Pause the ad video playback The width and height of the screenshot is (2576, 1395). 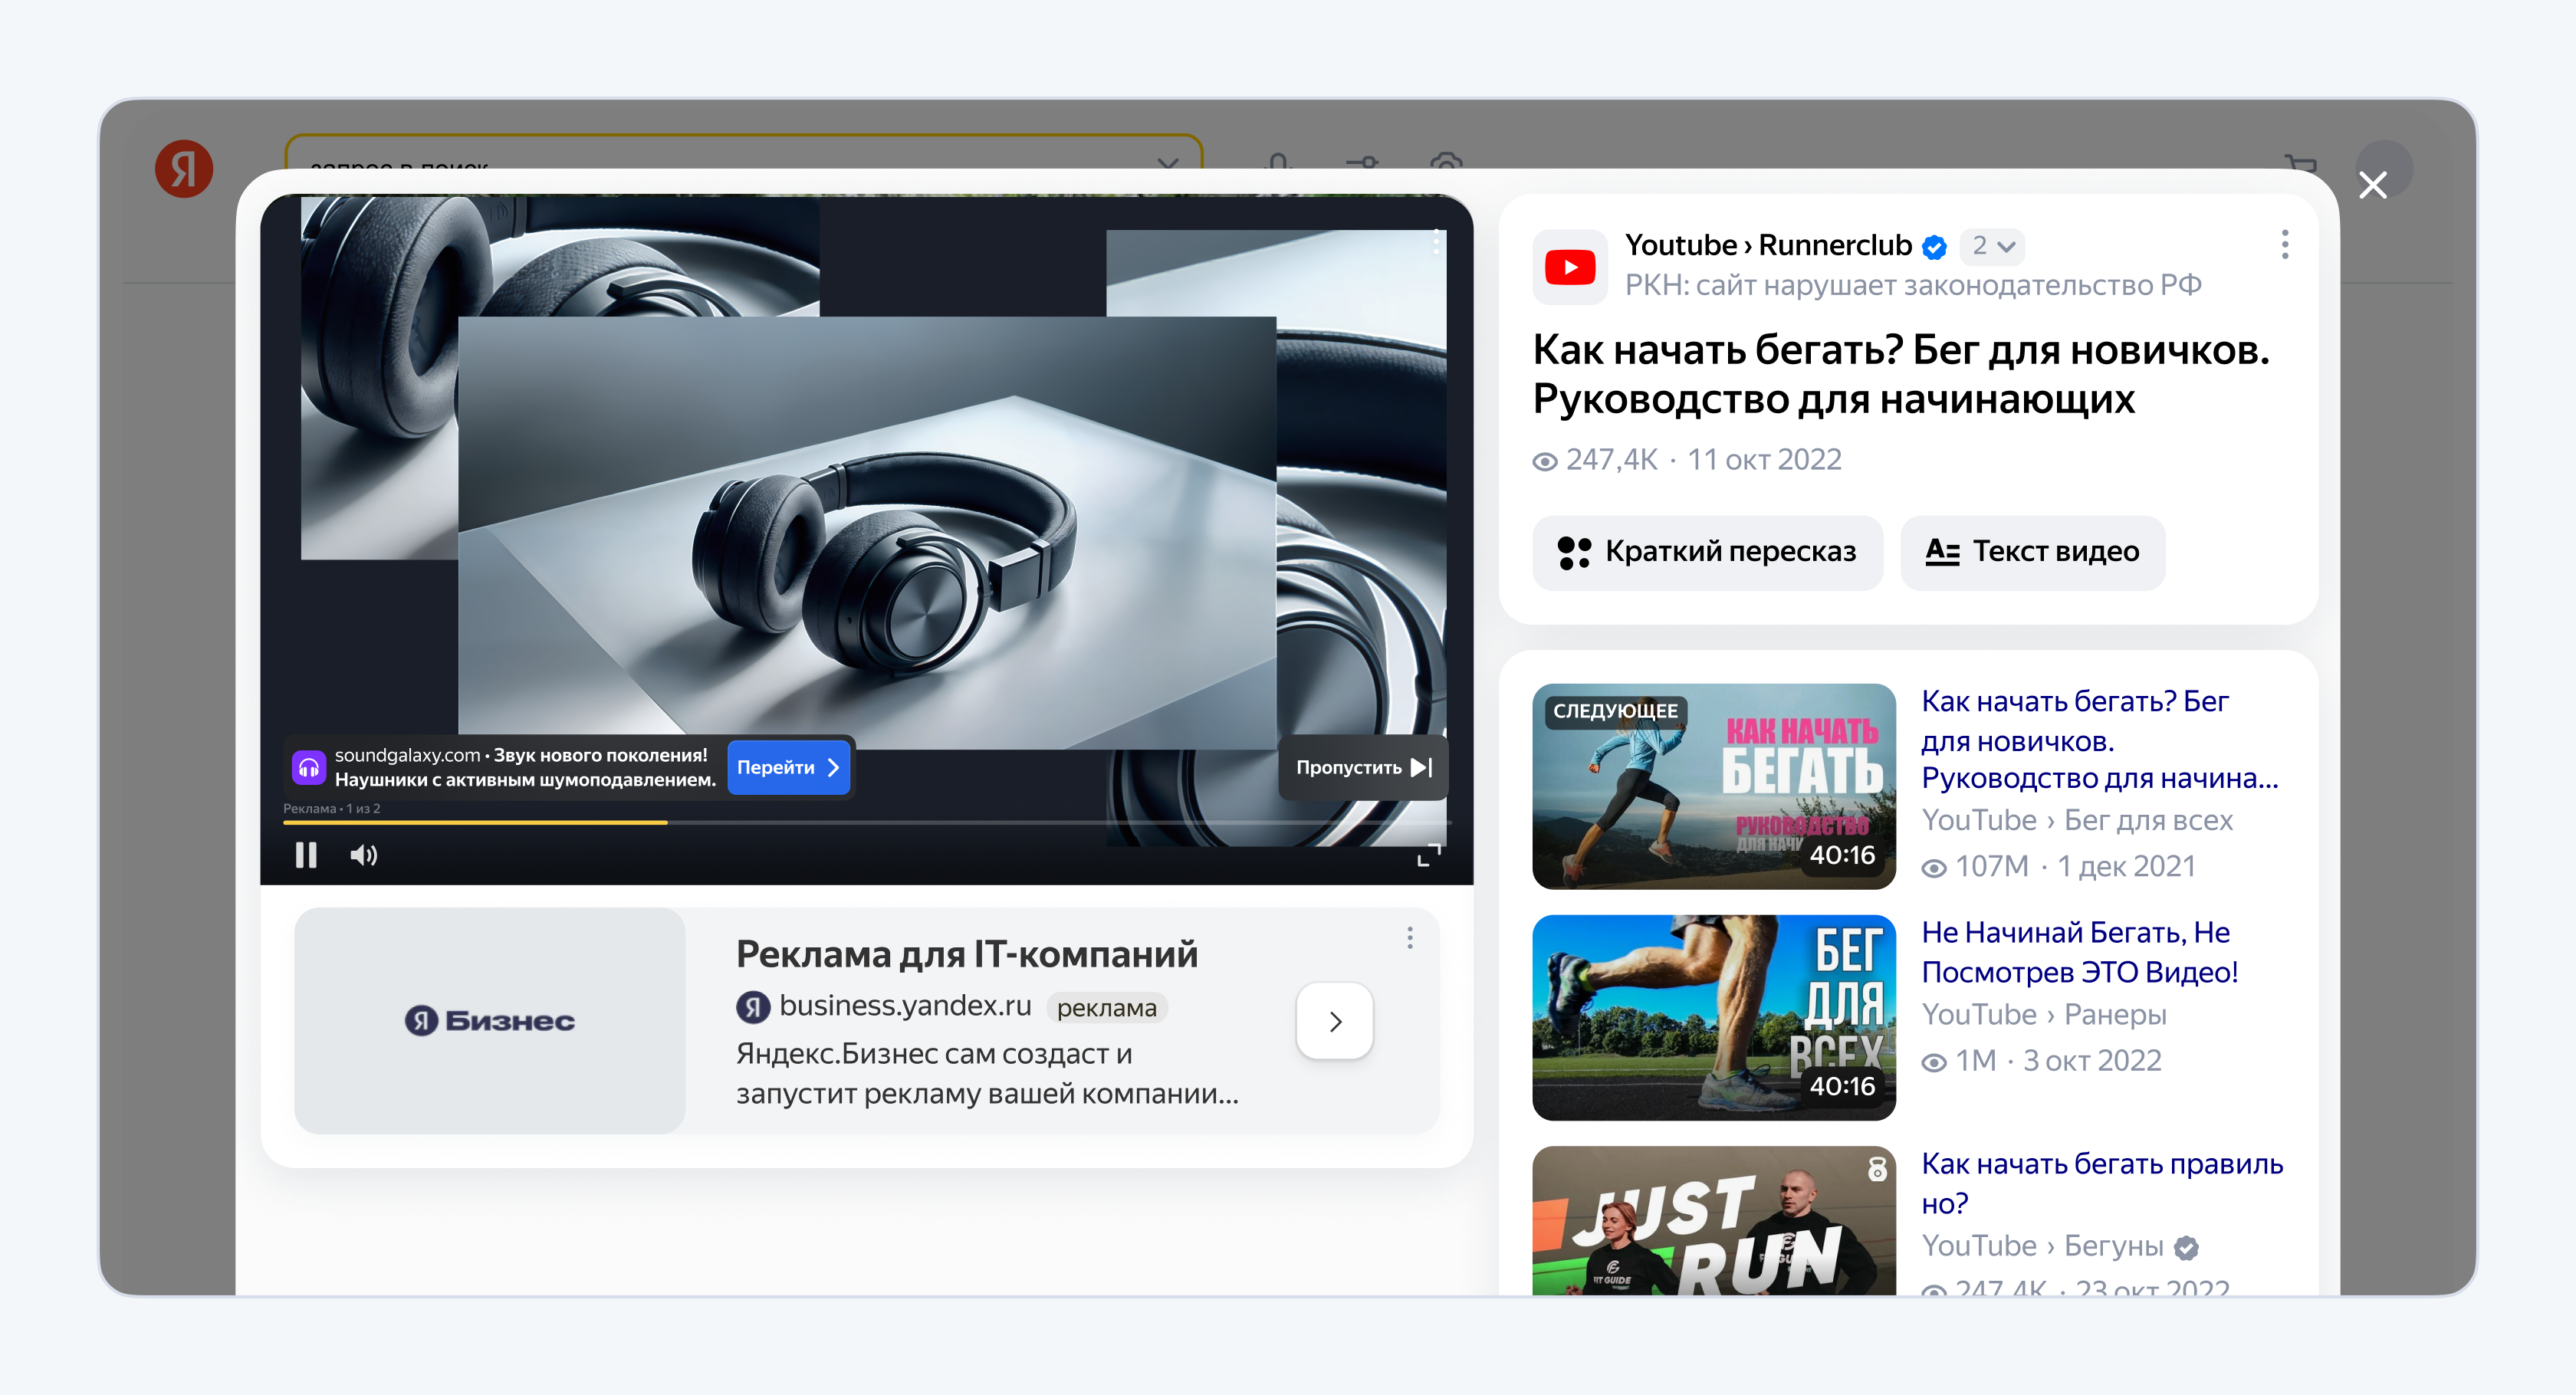306,855
